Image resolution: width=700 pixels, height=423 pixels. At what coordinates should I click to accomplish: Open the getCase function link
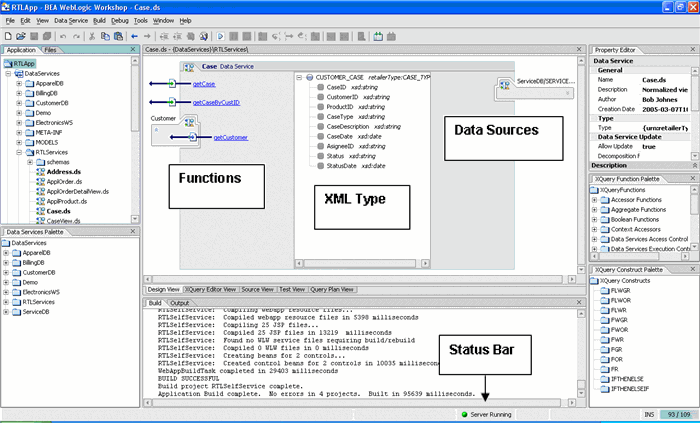coord(204,84)
